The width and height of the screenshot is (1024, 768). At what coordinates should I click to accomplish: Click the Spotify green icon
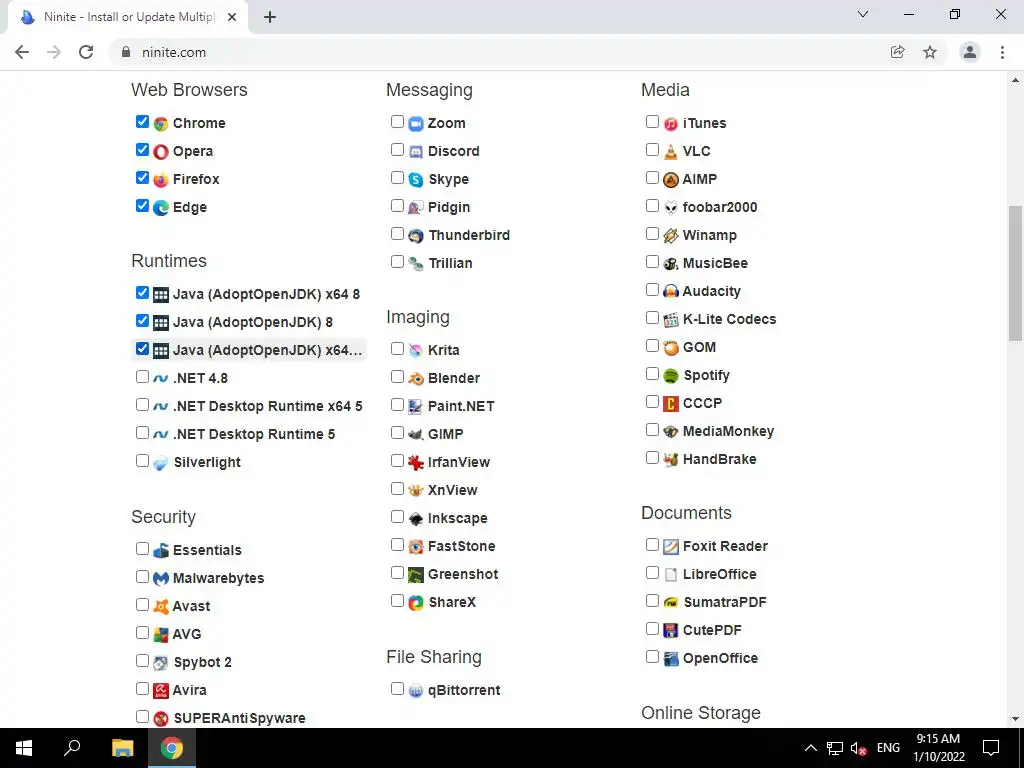[671, 376]
